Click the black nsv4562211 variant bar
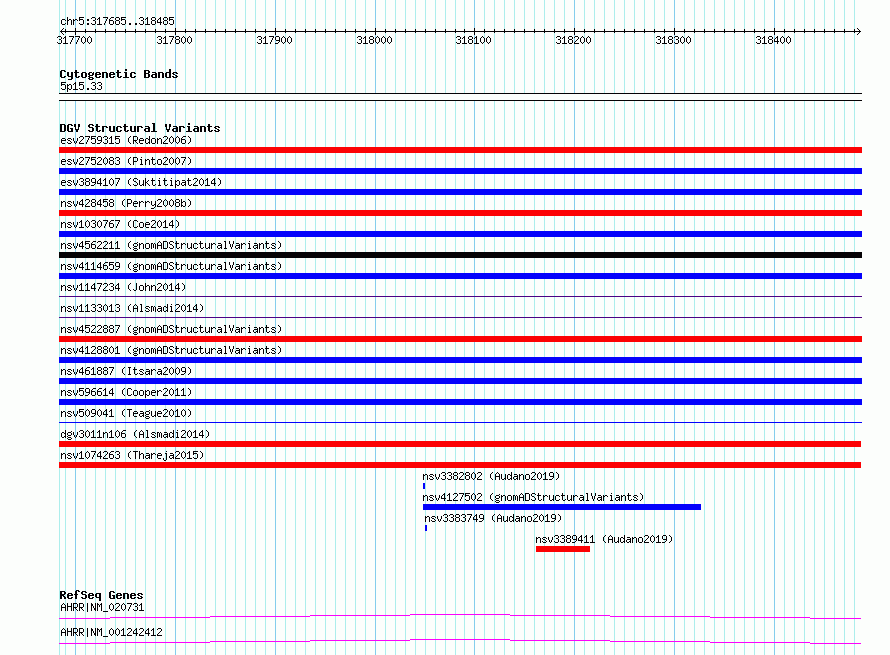This screenshot has width=890, height=655. point(460,255)
